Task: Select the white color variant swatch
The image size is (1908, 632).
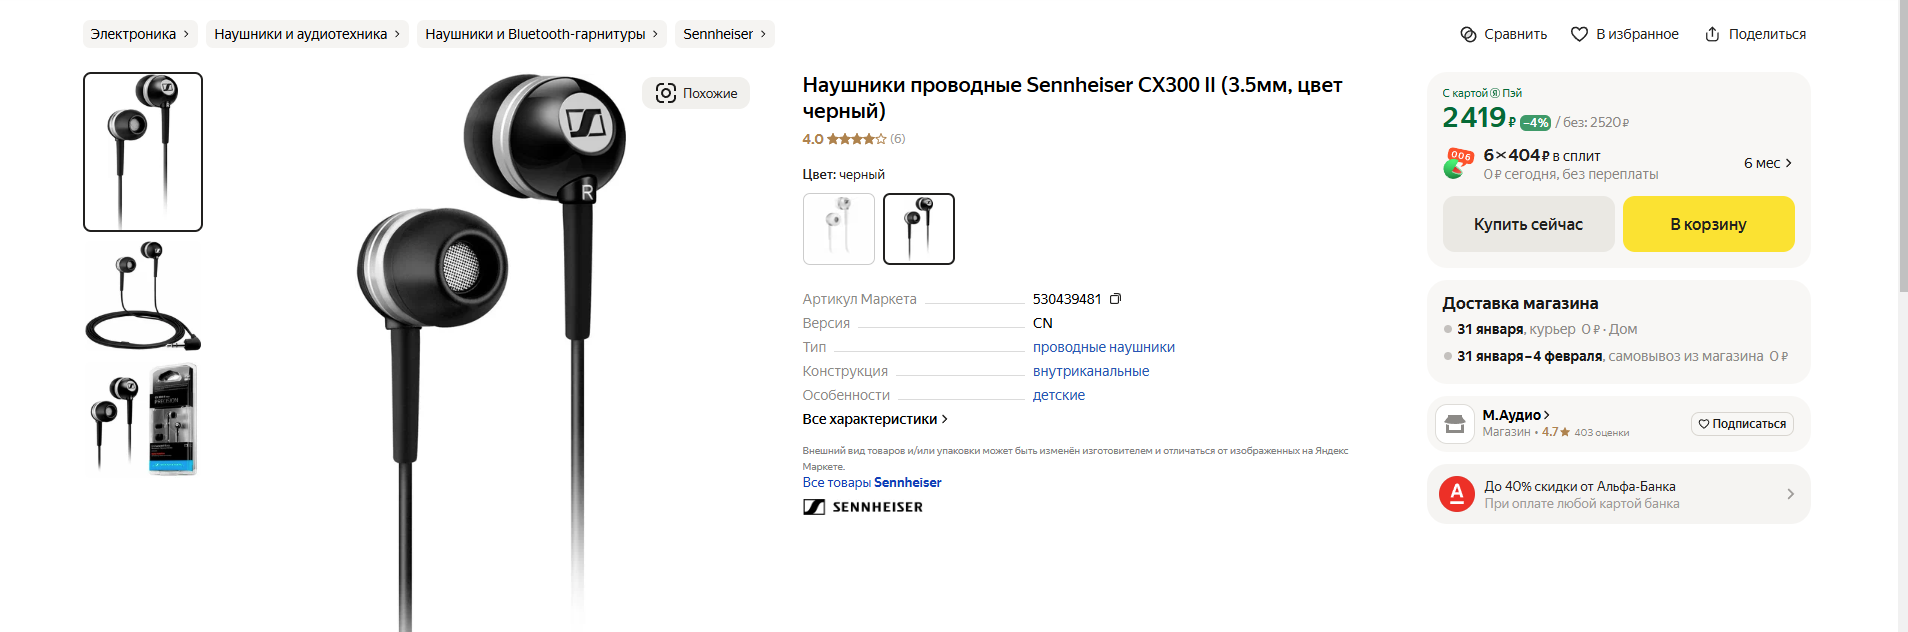Action: 839,229
